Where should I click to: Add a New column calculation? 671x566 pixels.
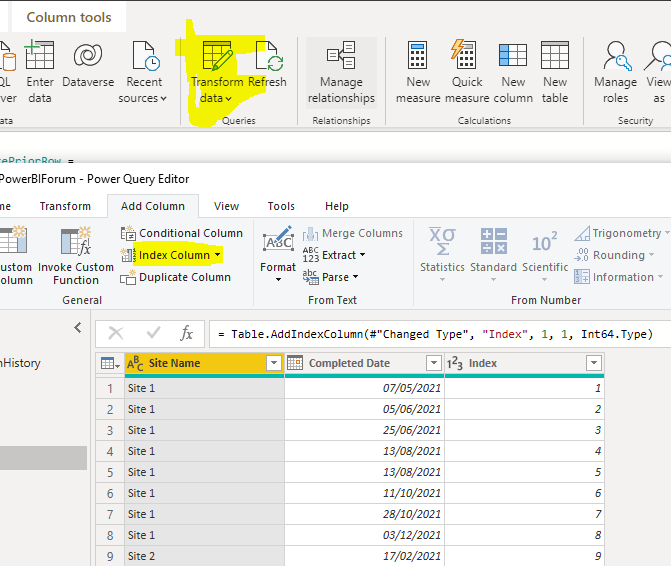(513, 73)
